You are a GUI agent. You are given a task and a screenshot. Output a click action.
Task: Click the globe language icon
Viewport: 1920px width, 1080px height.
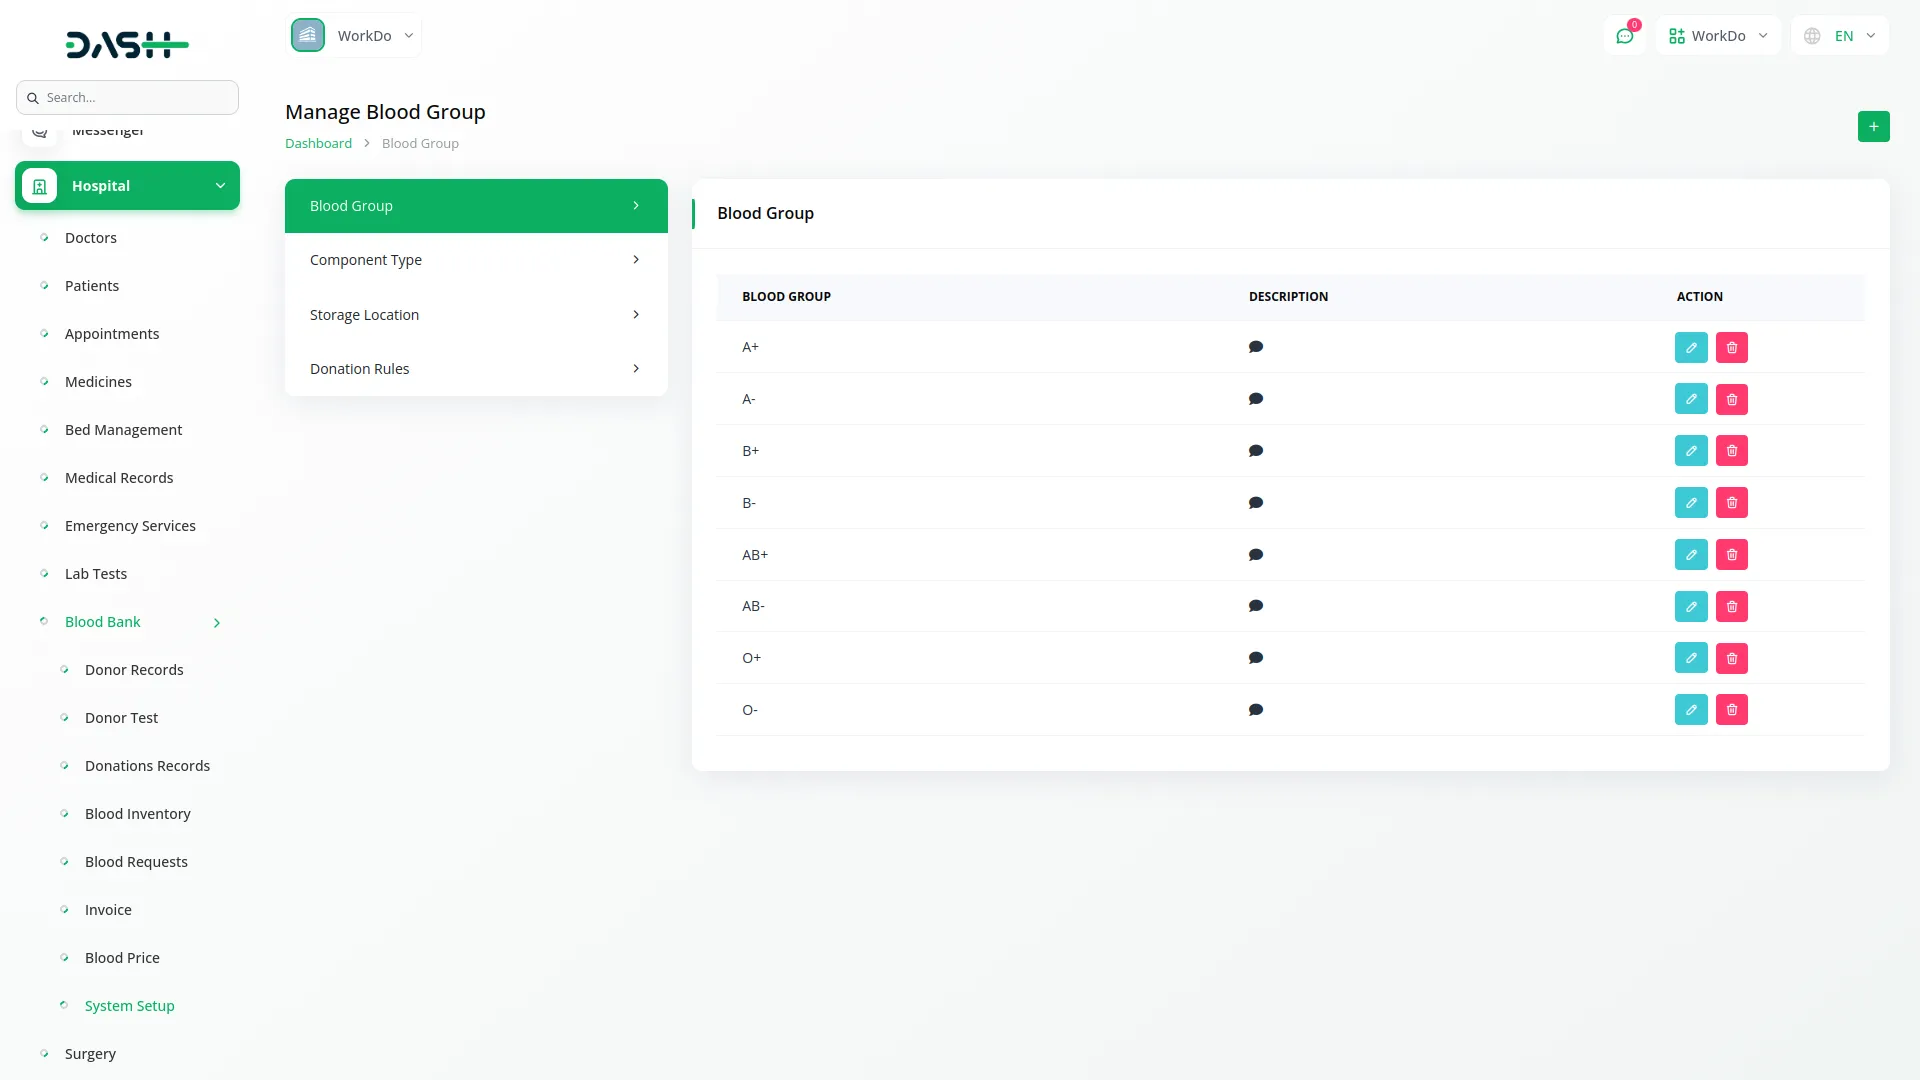1812,36
